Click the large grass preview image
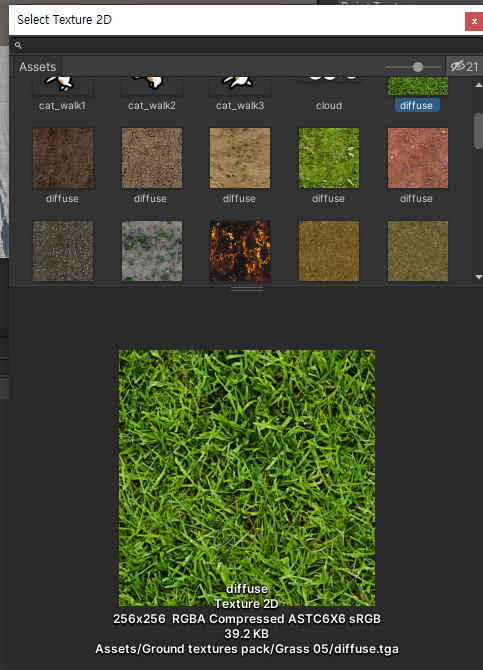Screen dimensions: 483x670 (x=247, y=478)
